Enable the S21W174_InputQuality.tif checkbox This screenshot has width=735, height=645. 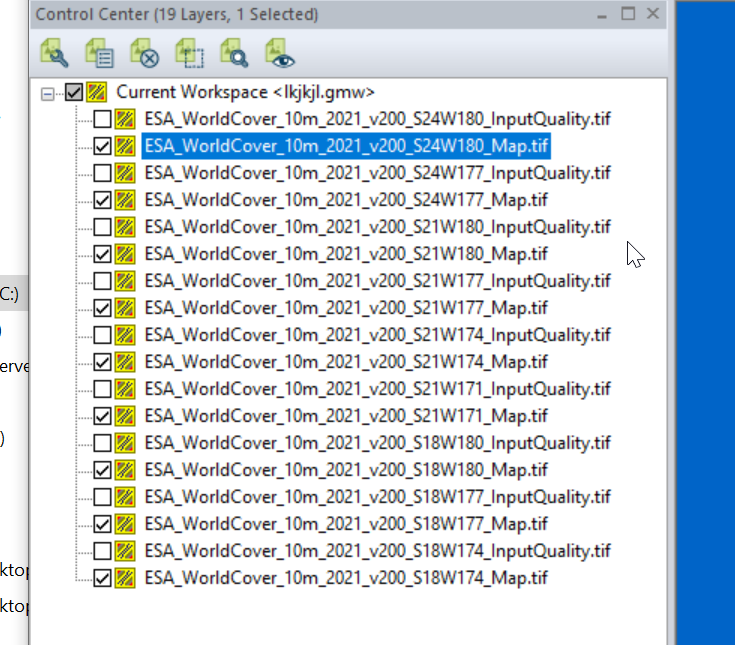click(x=102, y=335)
